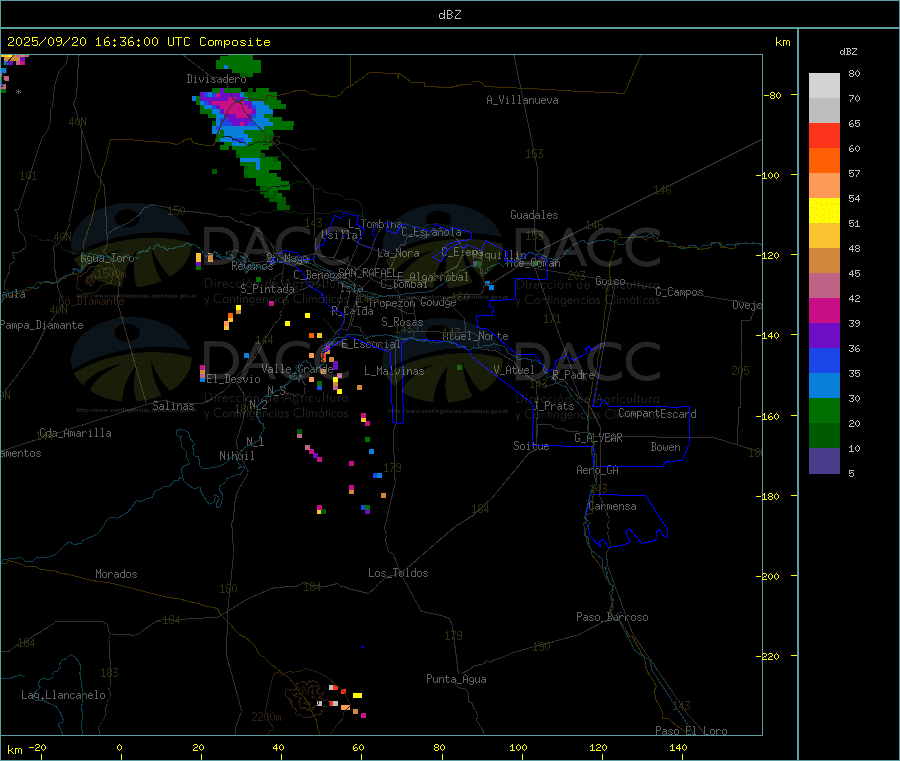Click the white 70-80 dBZ legend swatch
This screenshot has height=761, width=900.
coord(824,86)
